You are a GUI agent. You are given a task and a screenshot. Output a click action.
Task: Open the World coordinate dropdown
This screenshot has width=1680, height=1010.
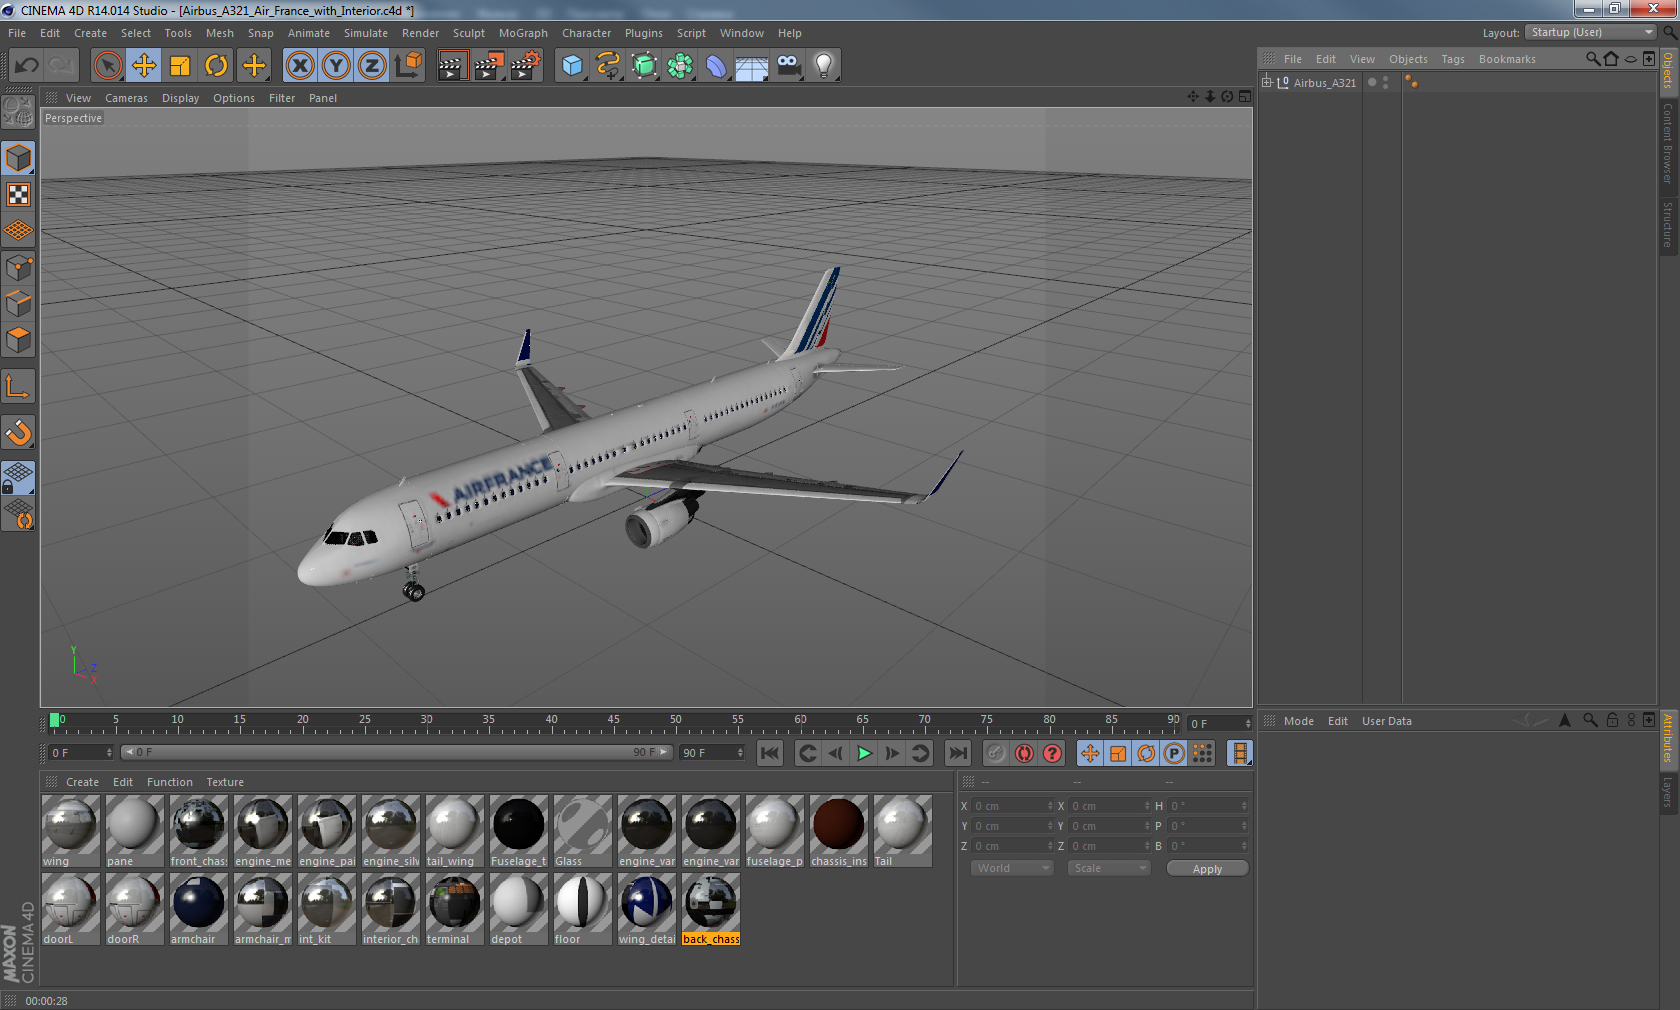coord(1012,868)
